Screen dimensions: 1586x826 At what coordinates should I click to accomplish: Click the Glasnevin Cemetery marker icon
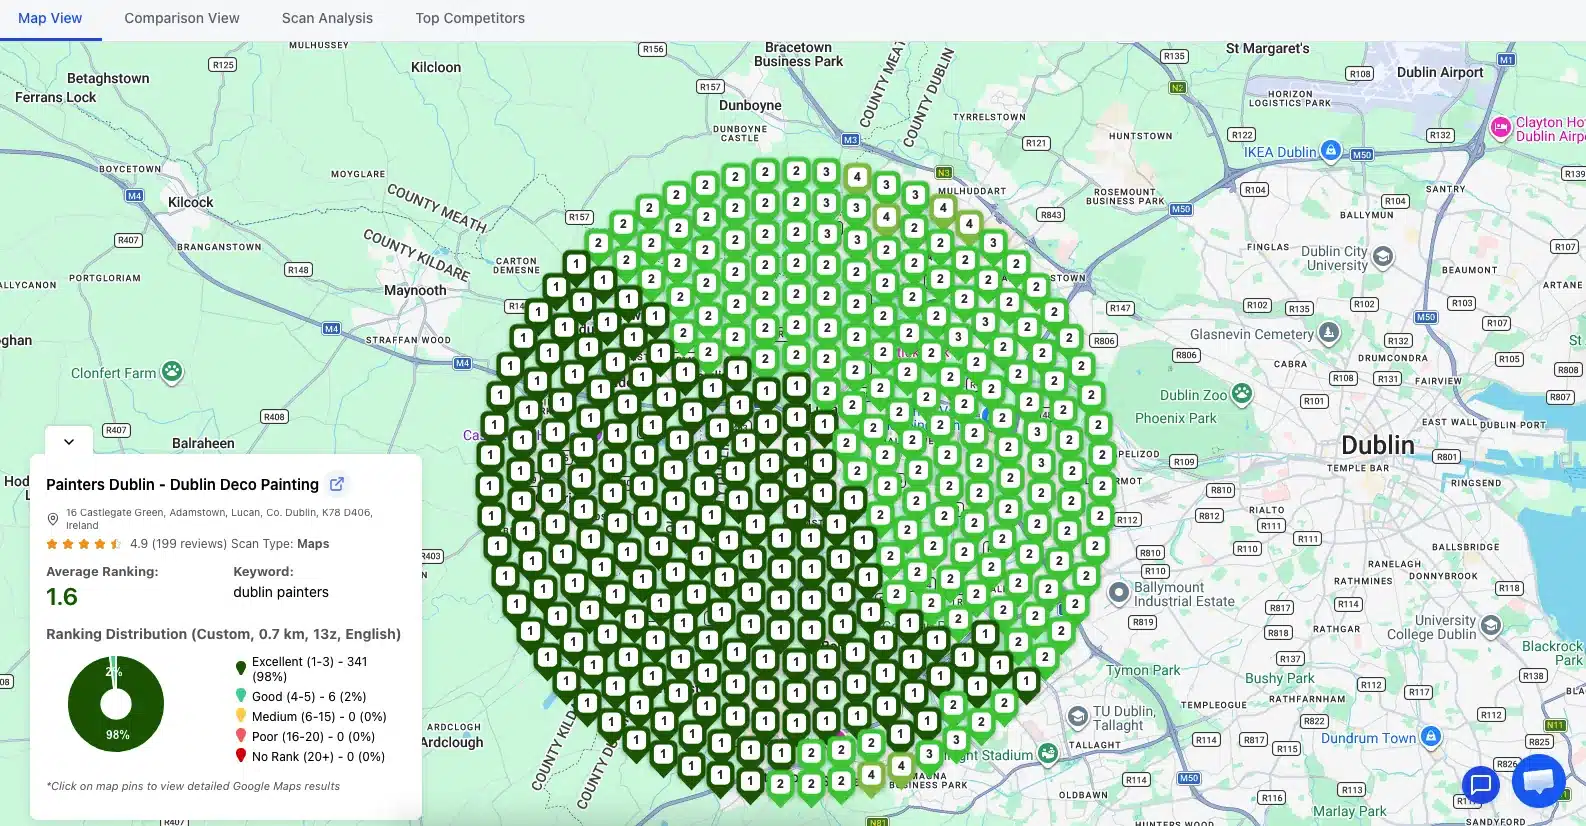(1329, 333)
